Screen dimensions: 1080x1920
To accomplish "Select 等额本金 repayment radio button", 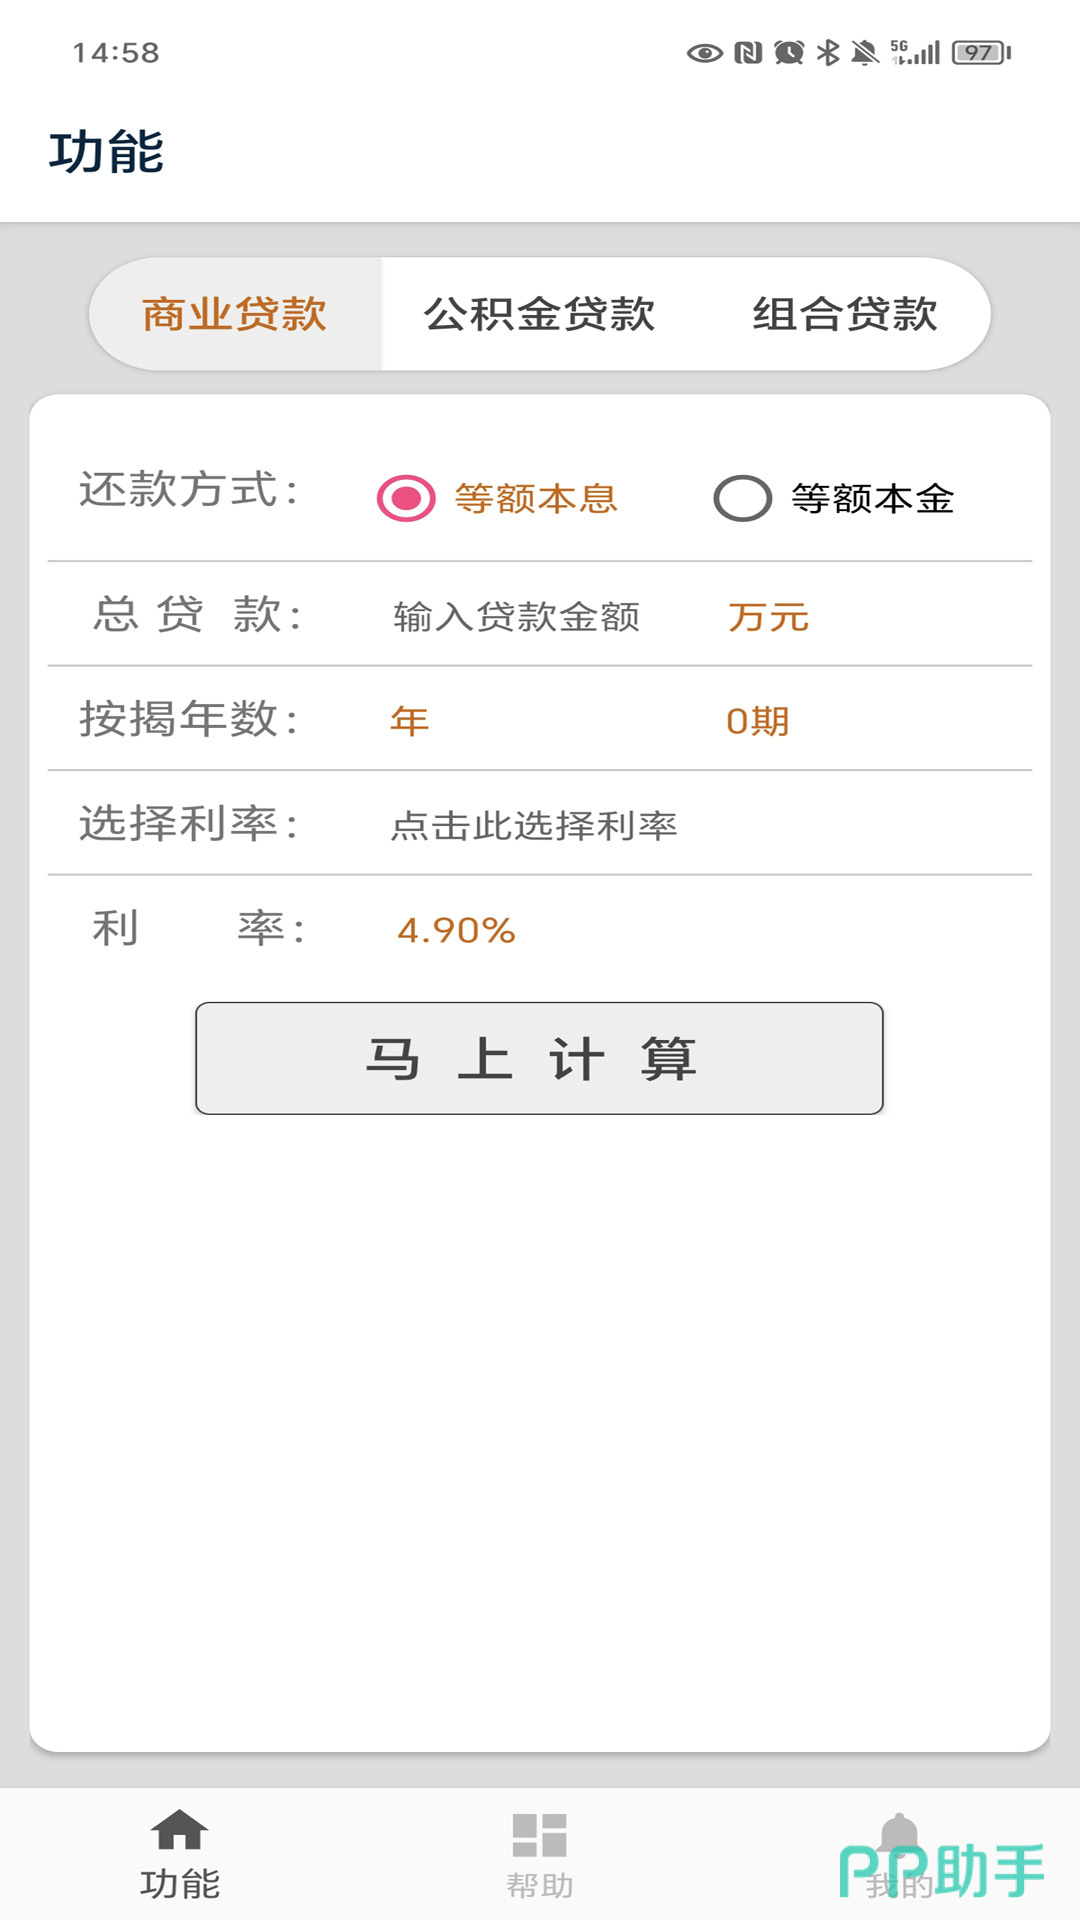I will coord(742,498).
